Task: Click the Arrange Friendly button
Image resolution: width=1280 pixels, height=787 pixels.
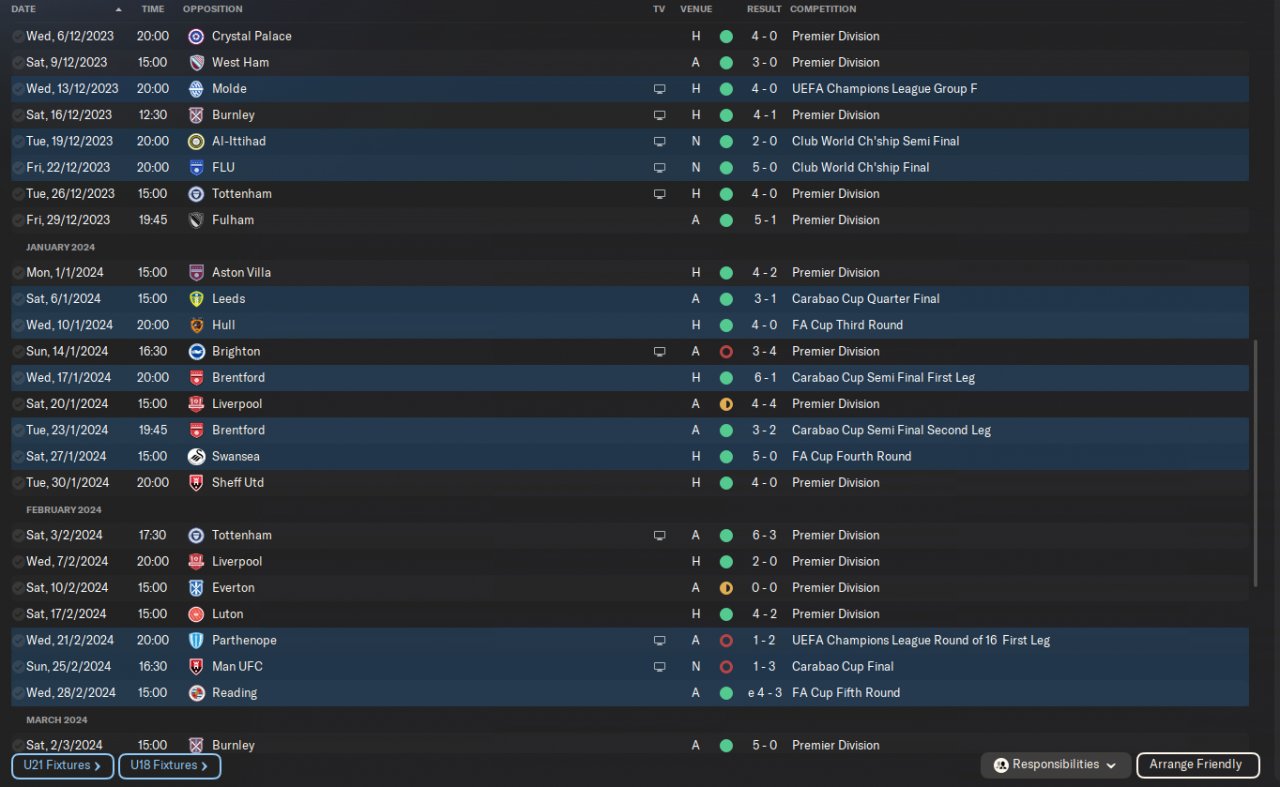Action: pyautogui.click(x=1195, y=765)
